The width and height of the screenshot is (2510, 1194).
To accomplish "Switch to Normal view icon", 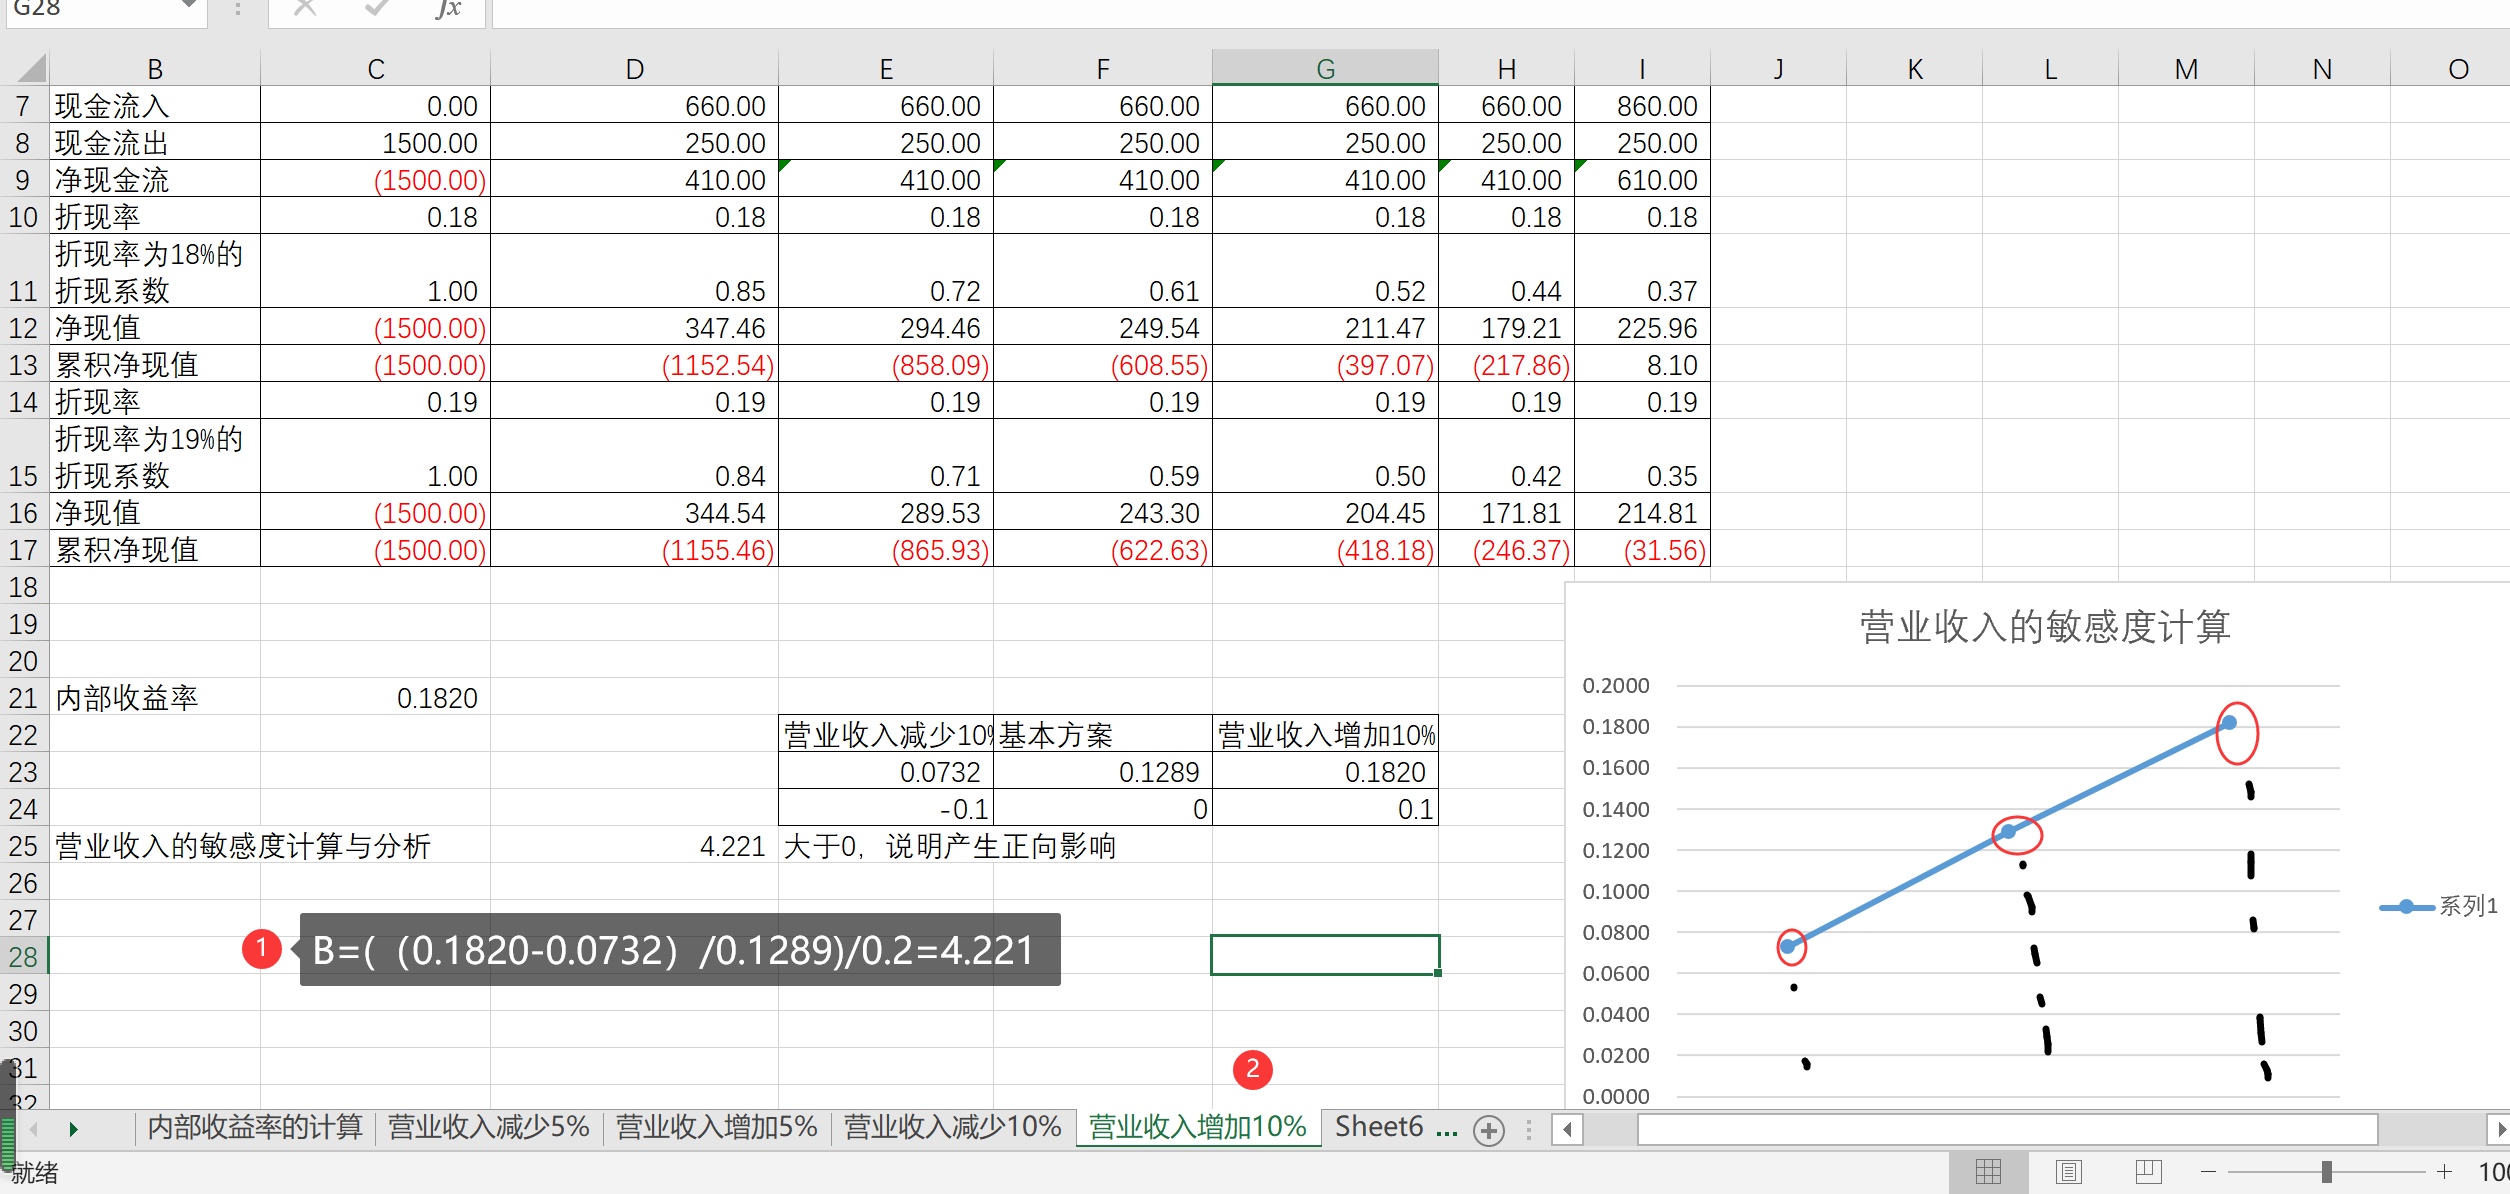I will click(x=1988, y=1171).
